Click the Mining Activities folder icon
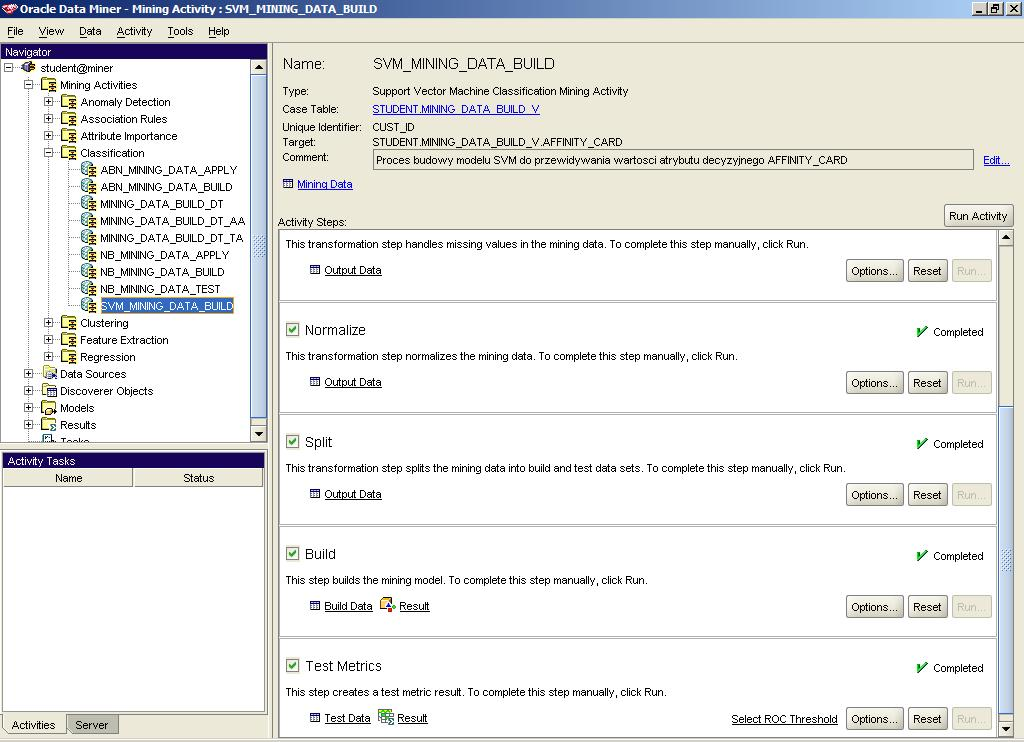 coord(49,85)
